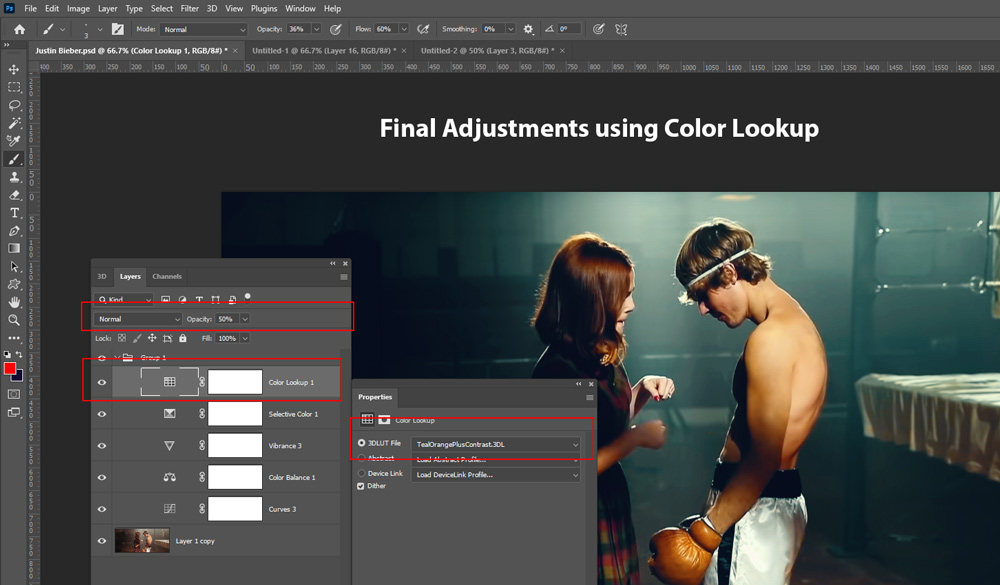This screenshot has height=585, width=1000.
Task: Select the Rectangular Marquee tool
Action: click(x=14, y=87)
